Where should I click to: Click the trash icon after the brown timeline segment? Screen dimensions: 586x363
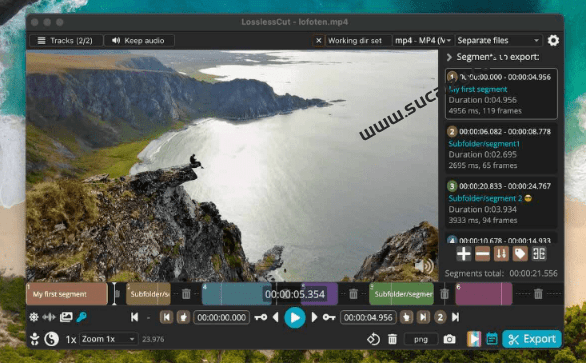186,294
